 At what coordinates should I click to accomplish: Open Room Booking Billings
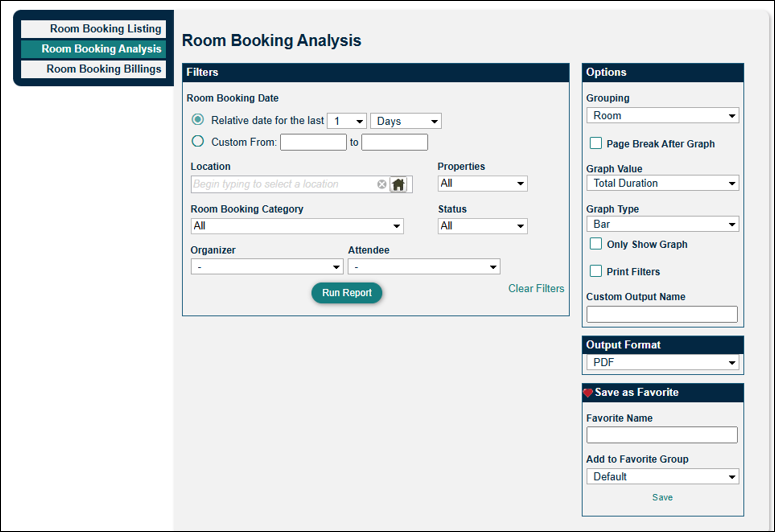click(93, 69)
